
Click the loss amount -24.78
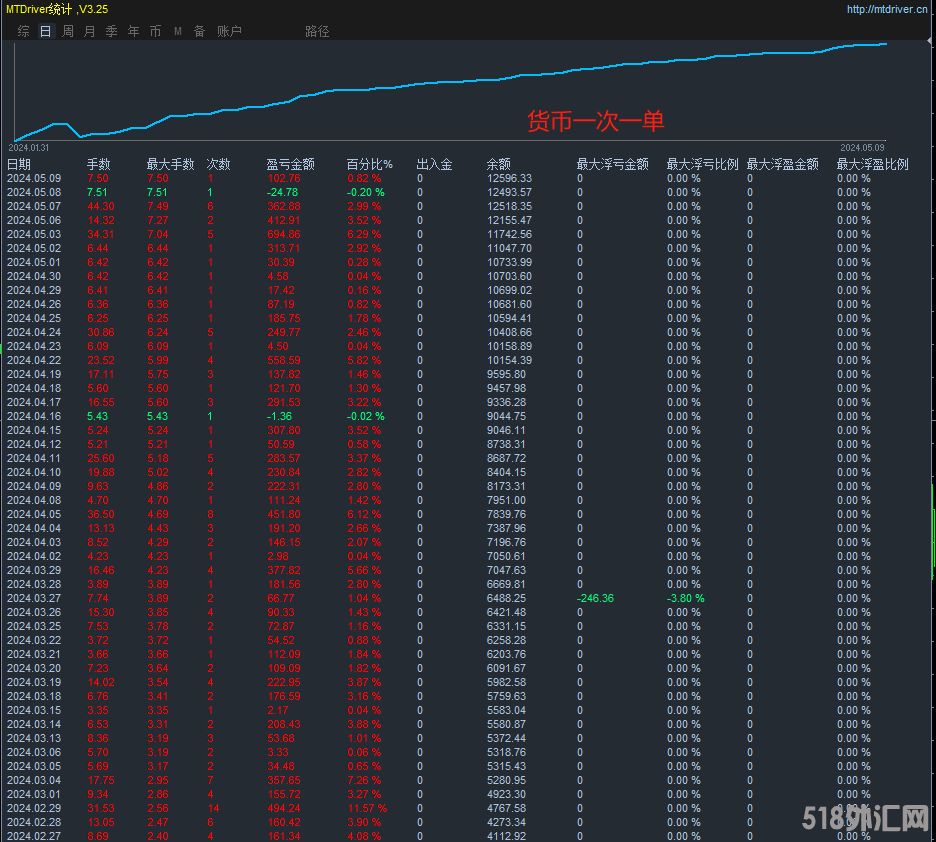[x=282, y=192]
